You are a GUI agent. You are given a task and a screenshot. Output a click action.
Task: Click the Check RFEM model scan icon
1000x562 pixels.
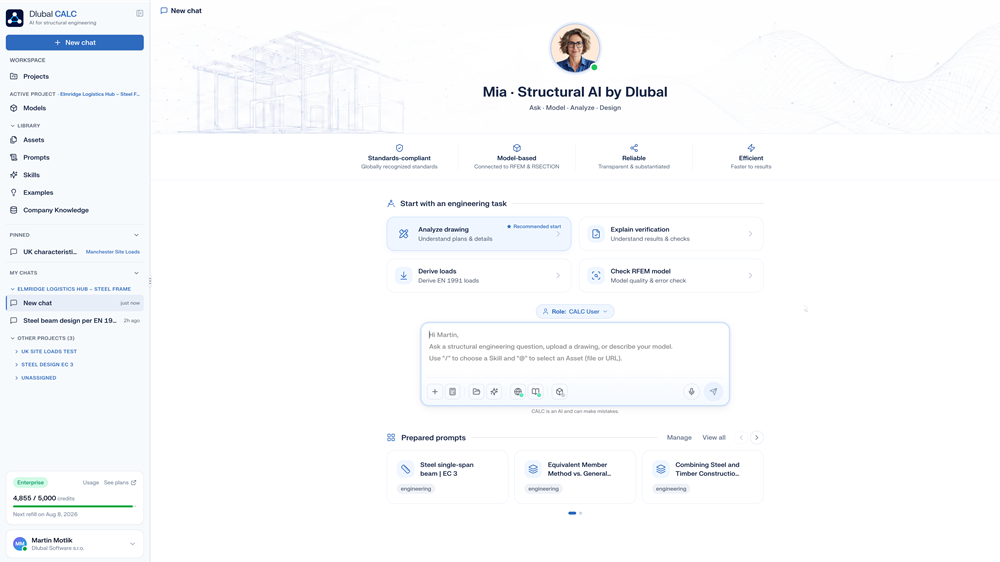pos(596,276)
